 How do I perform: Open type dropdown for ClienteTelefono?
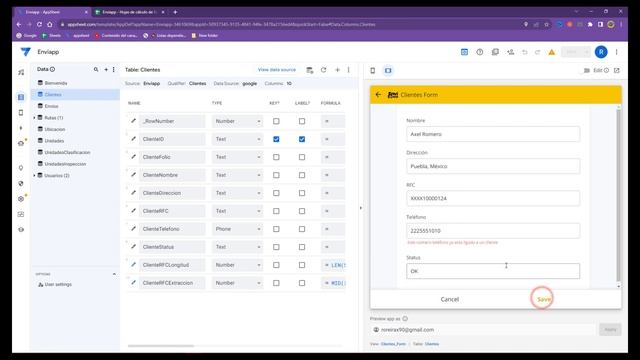(x=237, y=229)
